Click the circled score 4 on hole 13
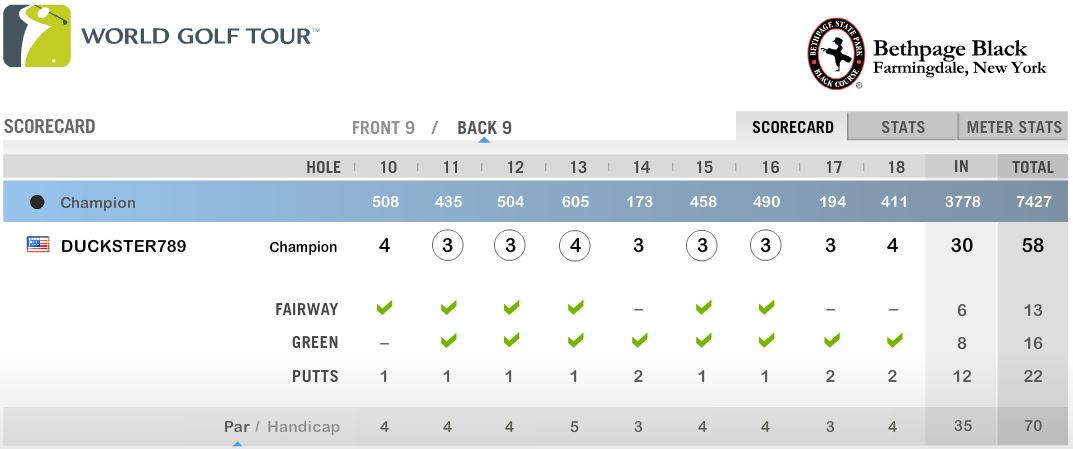 click(575, 246)
